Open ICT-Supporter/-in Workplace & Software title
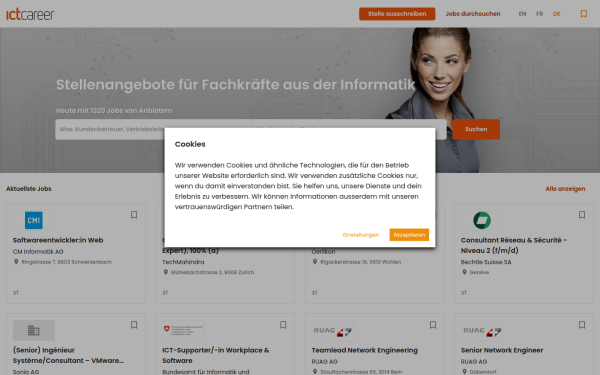 pos(215,355)
